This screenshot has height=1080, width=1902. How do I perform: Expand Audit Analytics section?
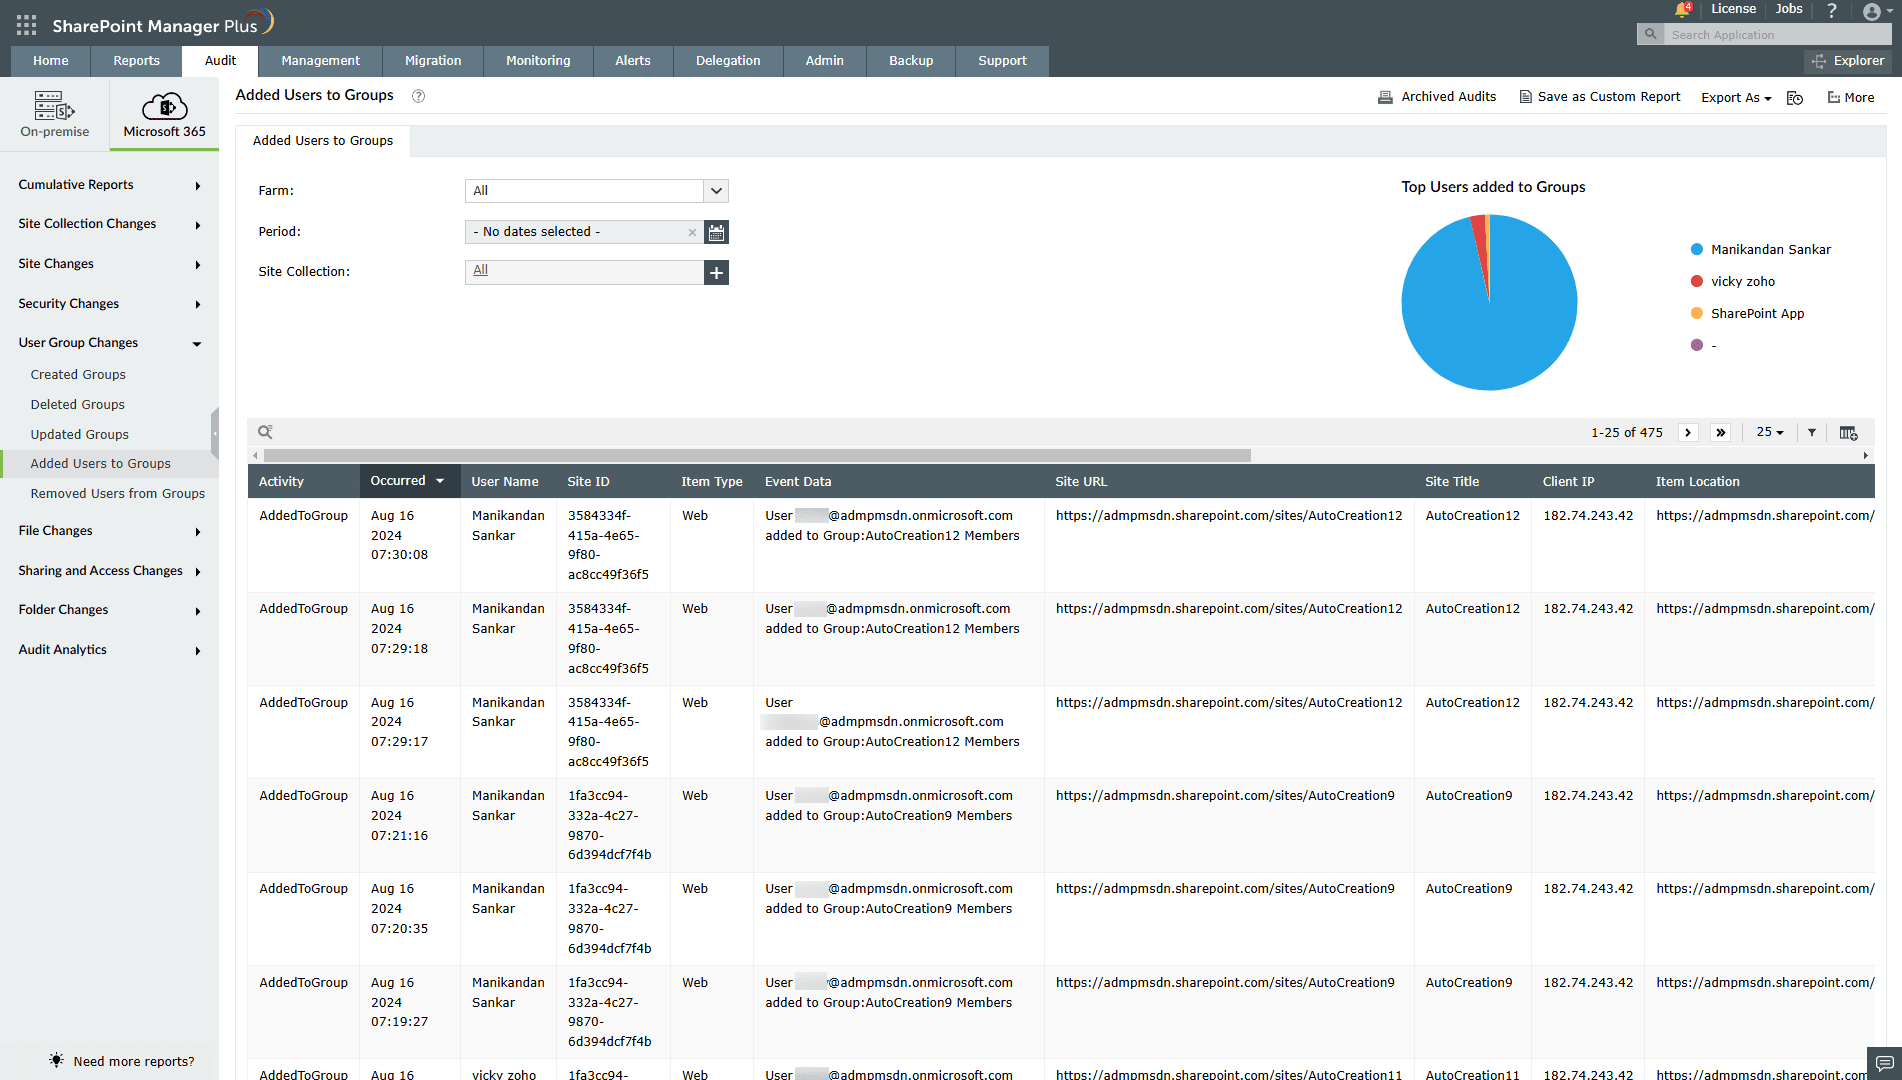point(109,650)
